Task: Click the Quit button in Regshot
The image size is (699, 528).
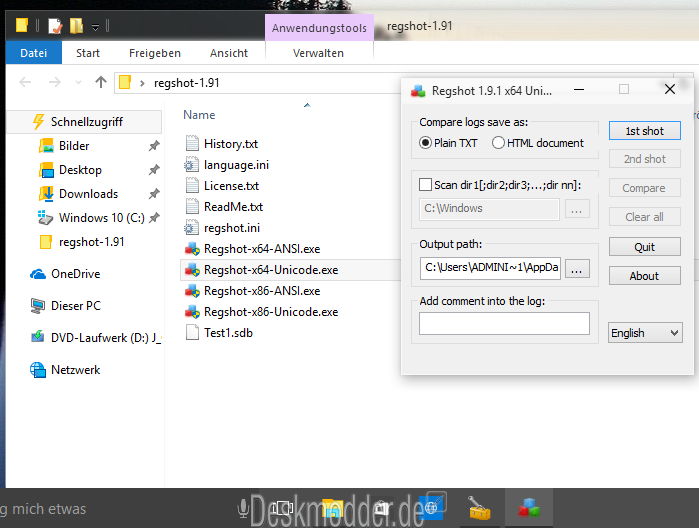Action: (x=645, y=247)
